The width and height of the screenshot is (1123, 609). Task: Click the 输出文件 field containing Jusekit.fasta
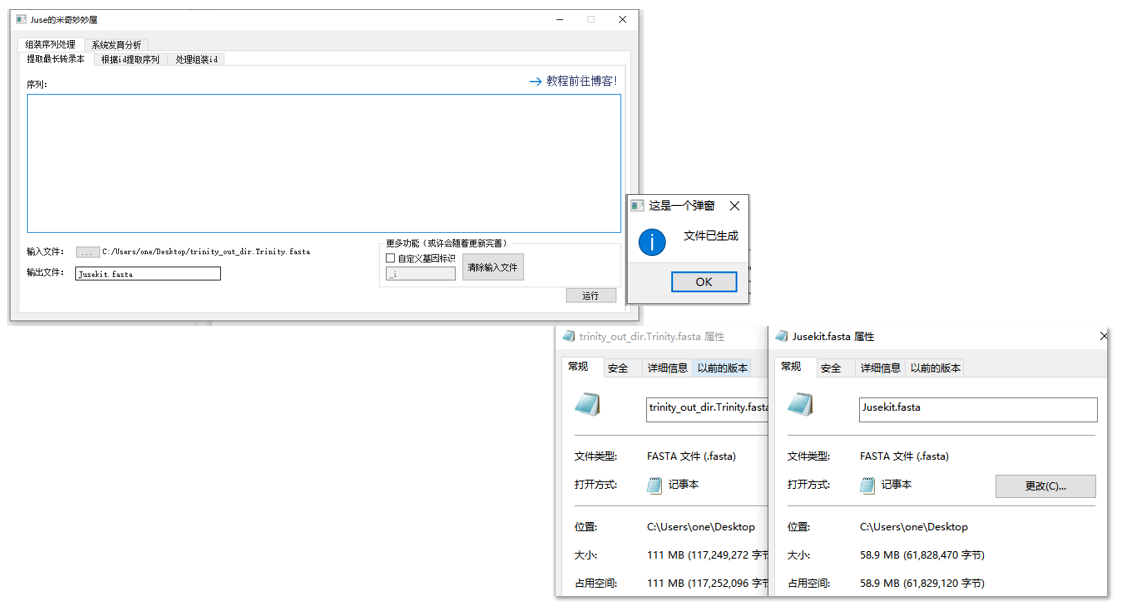point(148,273)
